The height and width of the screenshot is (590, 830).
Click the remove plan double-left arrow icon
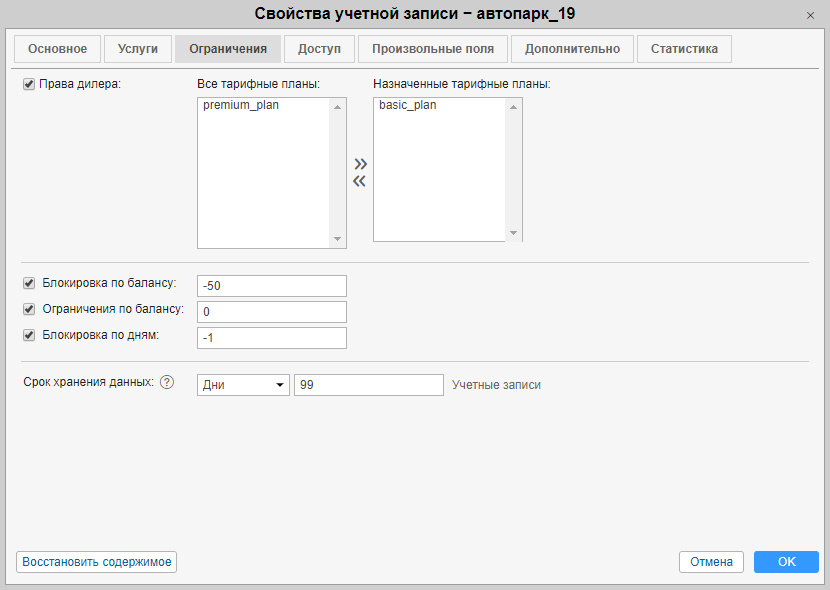[x=360, y=181]
